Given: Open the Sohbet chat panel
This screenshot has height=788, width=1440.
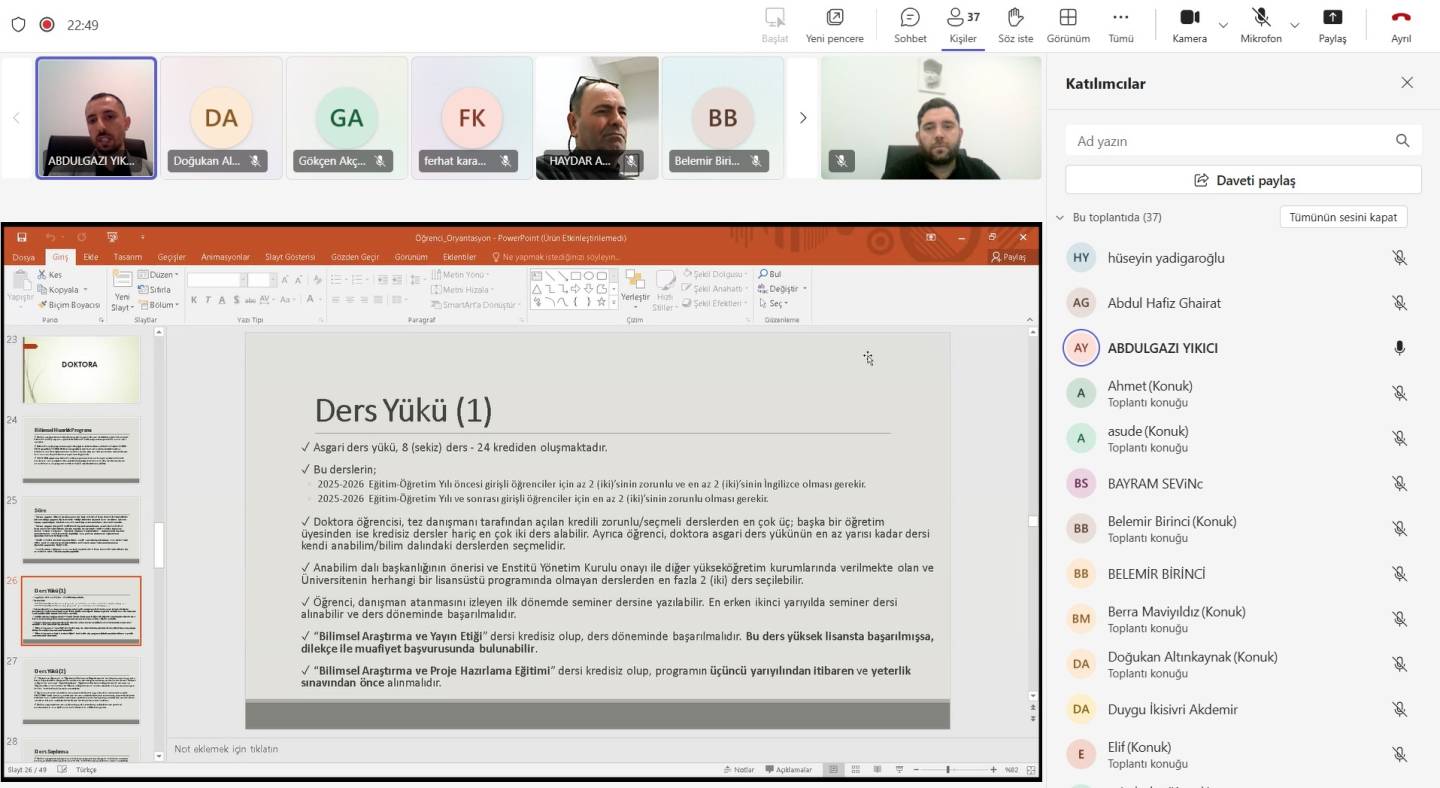Looking at the screenshot, I should click(910, 18).
